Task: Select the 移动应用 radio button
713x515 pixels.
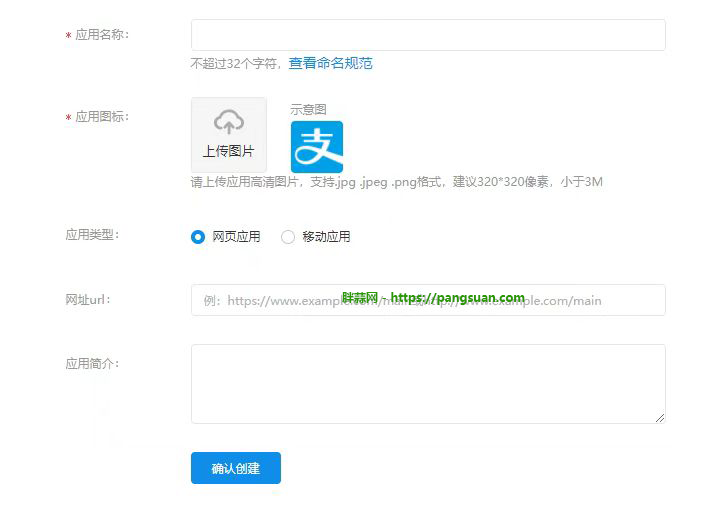Action: (288, 237)
